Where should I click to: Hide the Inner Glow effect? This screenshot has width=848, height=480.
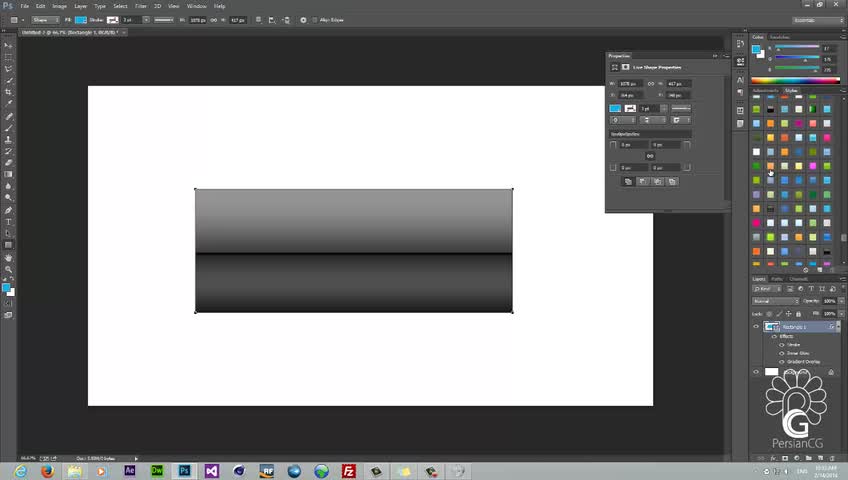(781, 353)
